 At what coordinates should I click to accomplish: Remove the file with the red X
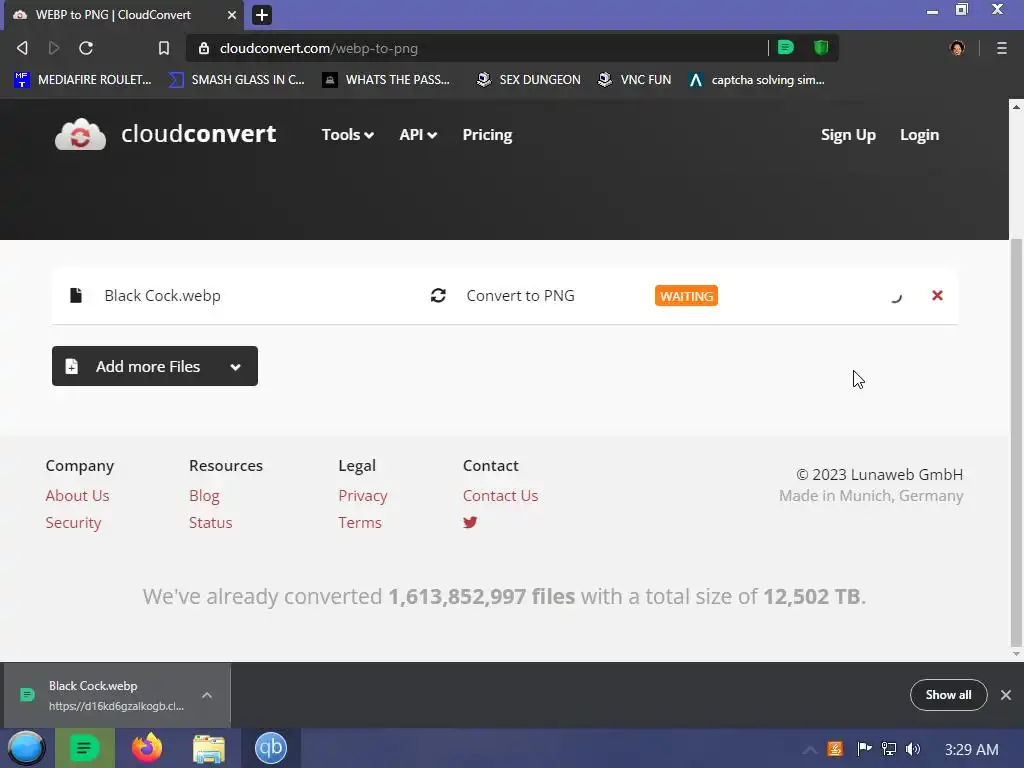936,295
